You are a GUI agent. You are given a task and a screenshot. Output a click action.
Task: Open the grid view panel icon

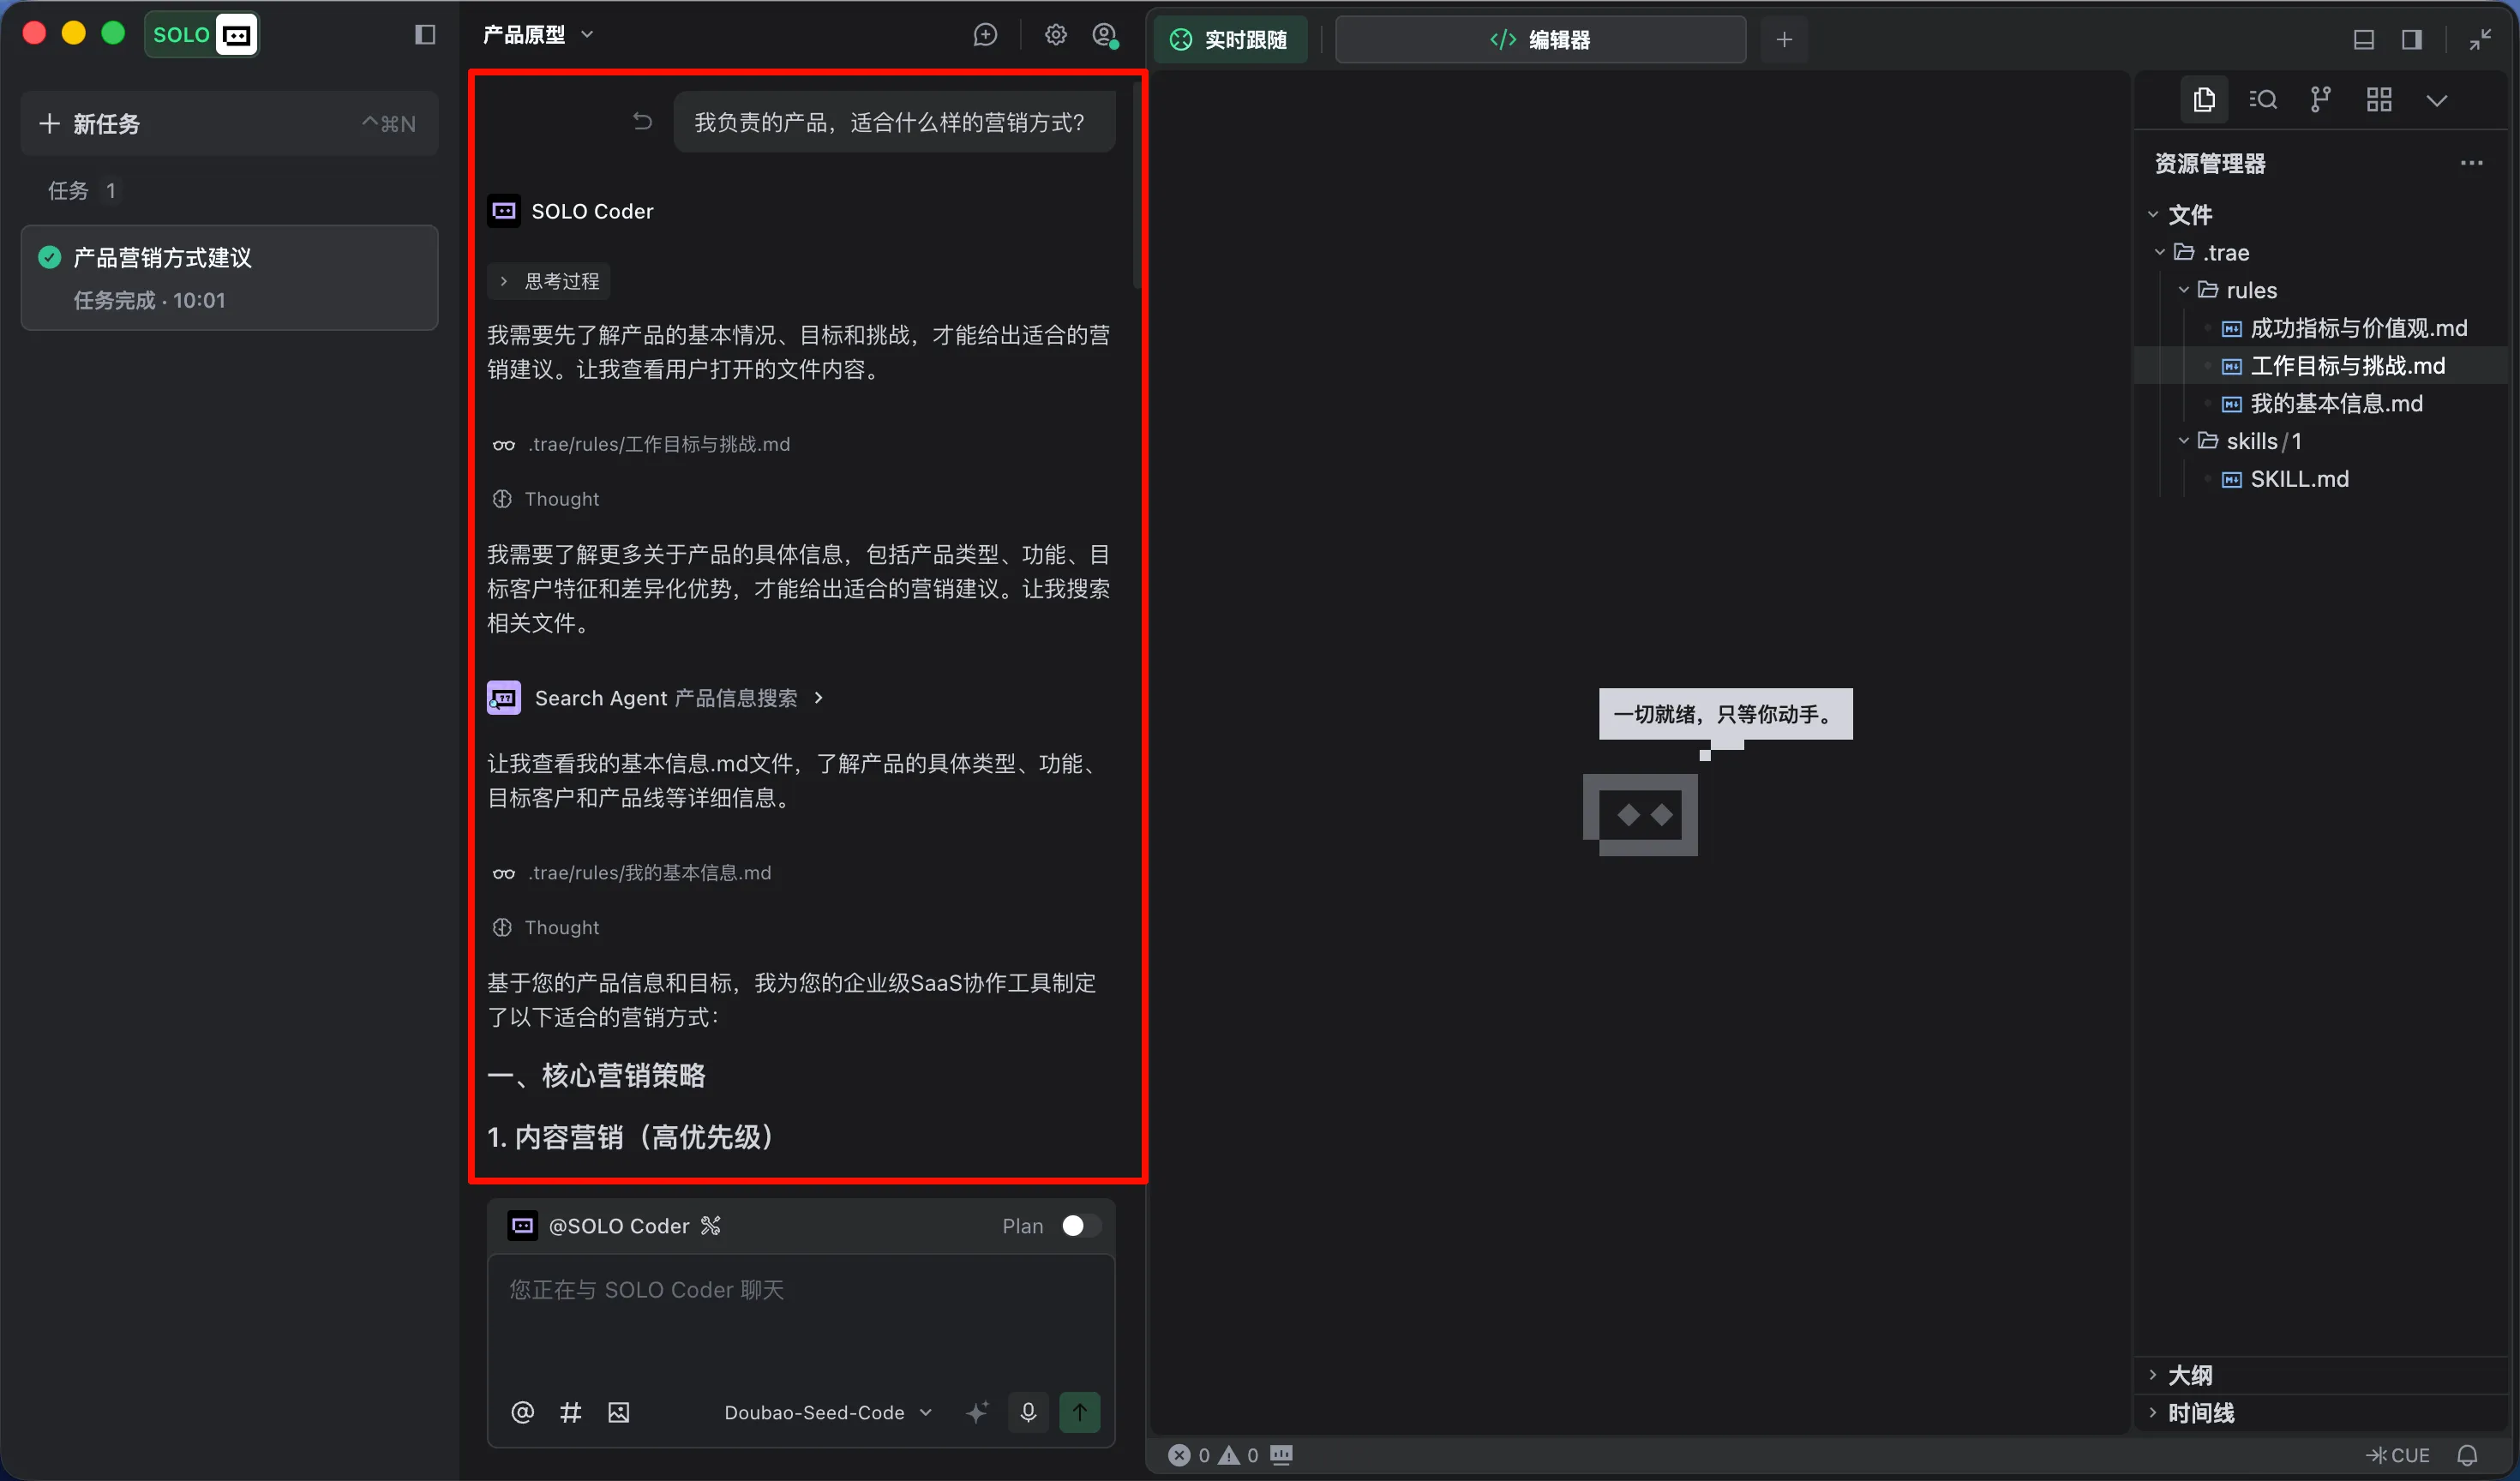[2379, 100]
